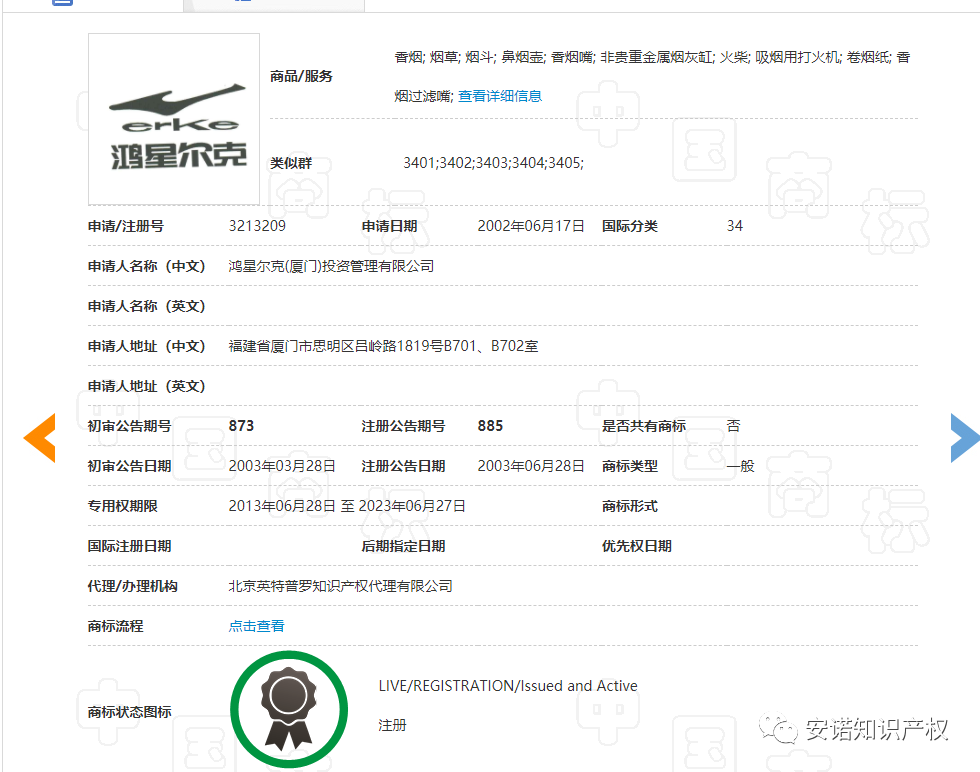Click the 类似群 label
Image resolution: width=980 pixels, height=772 pixels.
click(x=291, y=163)
